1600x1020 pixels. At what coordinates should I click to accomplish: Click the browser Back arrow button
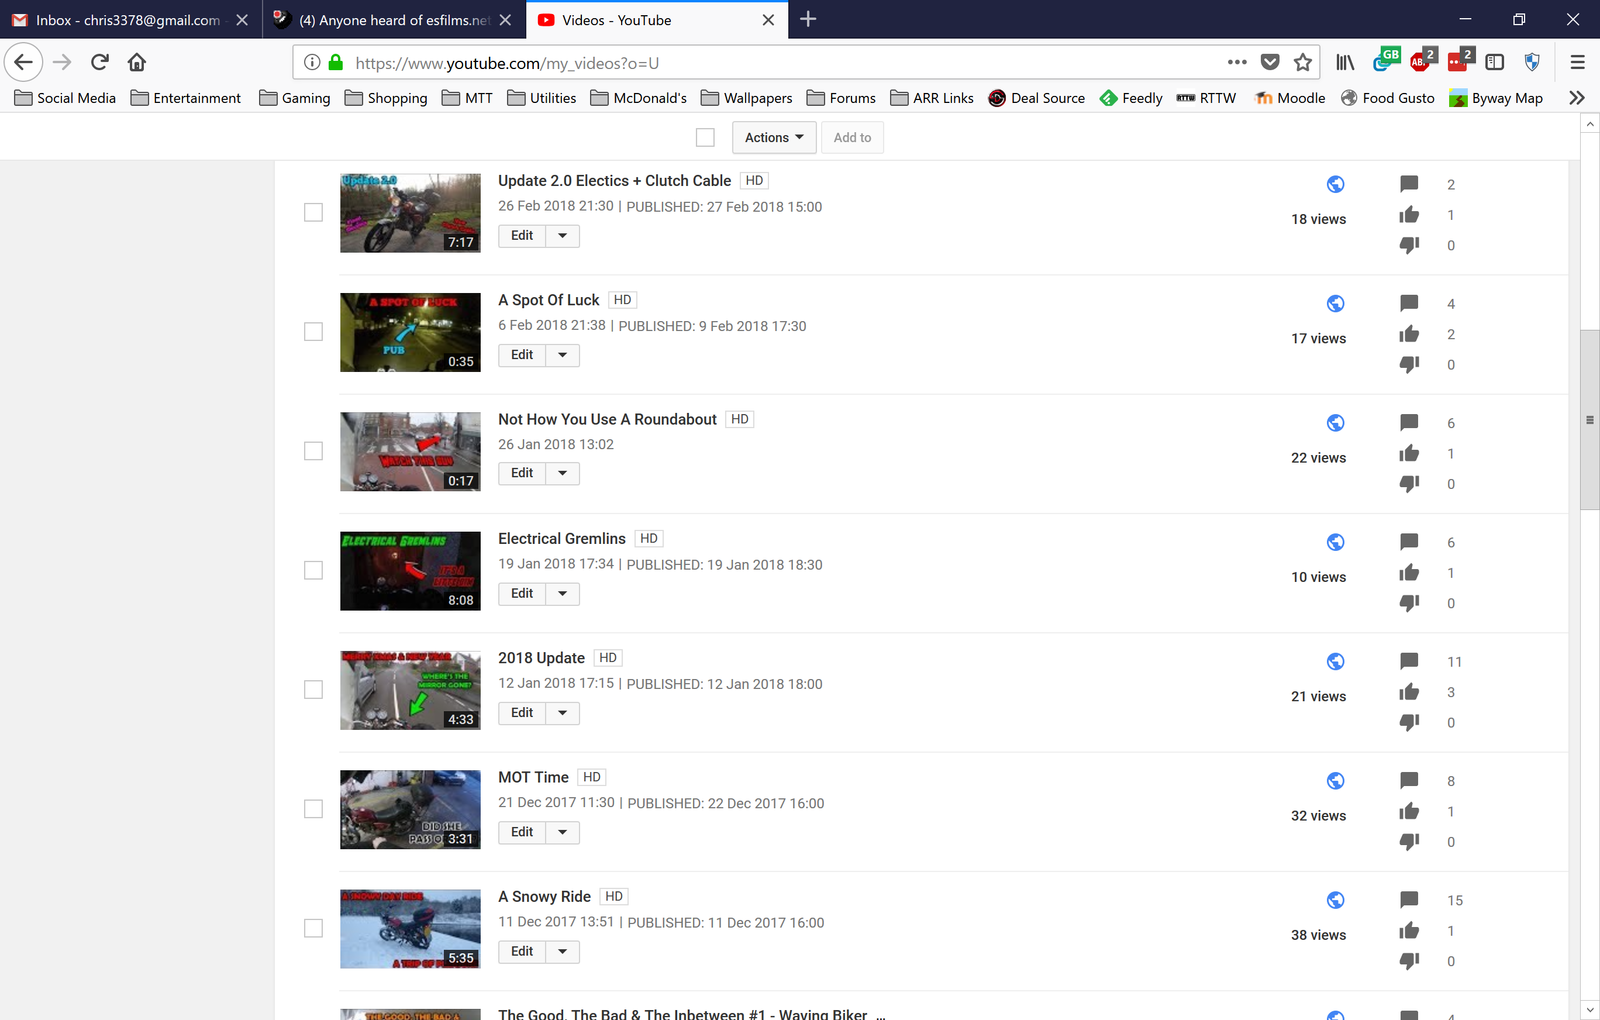pos(23,62)
